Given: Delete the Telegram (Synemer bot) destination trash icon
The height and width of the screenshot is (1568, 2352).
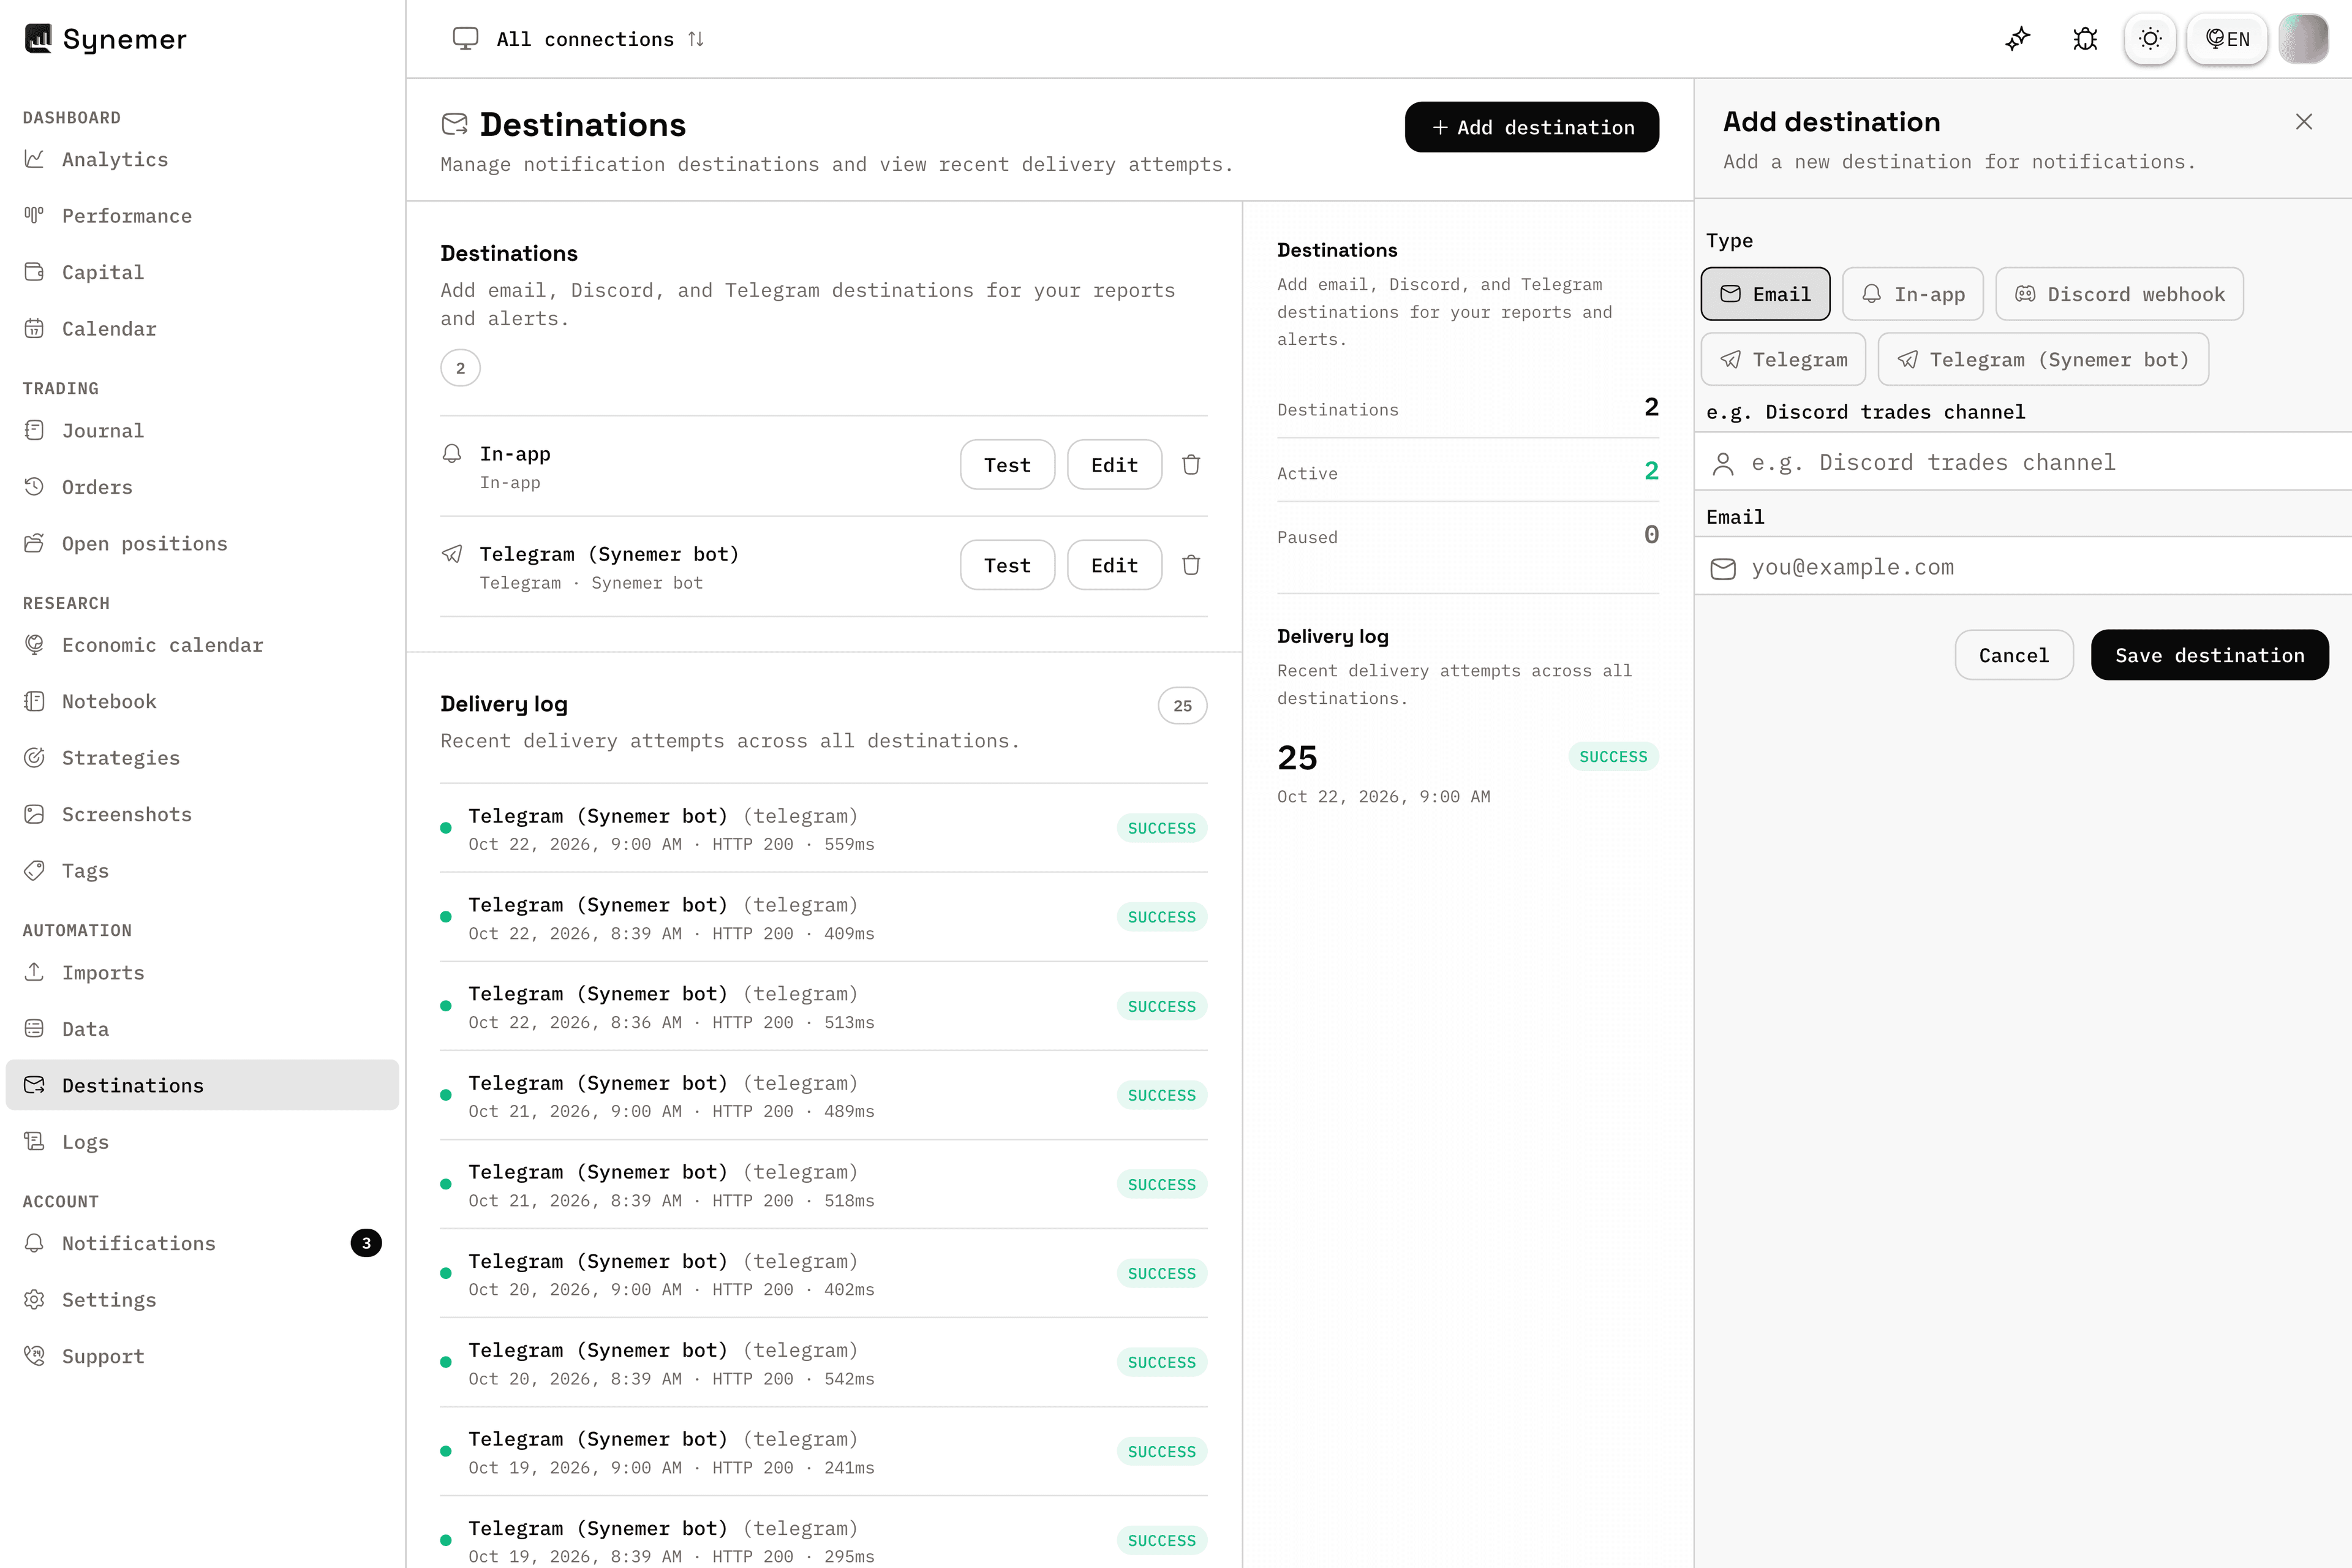Looking at the screenshot, I should tap(1191, 565).
